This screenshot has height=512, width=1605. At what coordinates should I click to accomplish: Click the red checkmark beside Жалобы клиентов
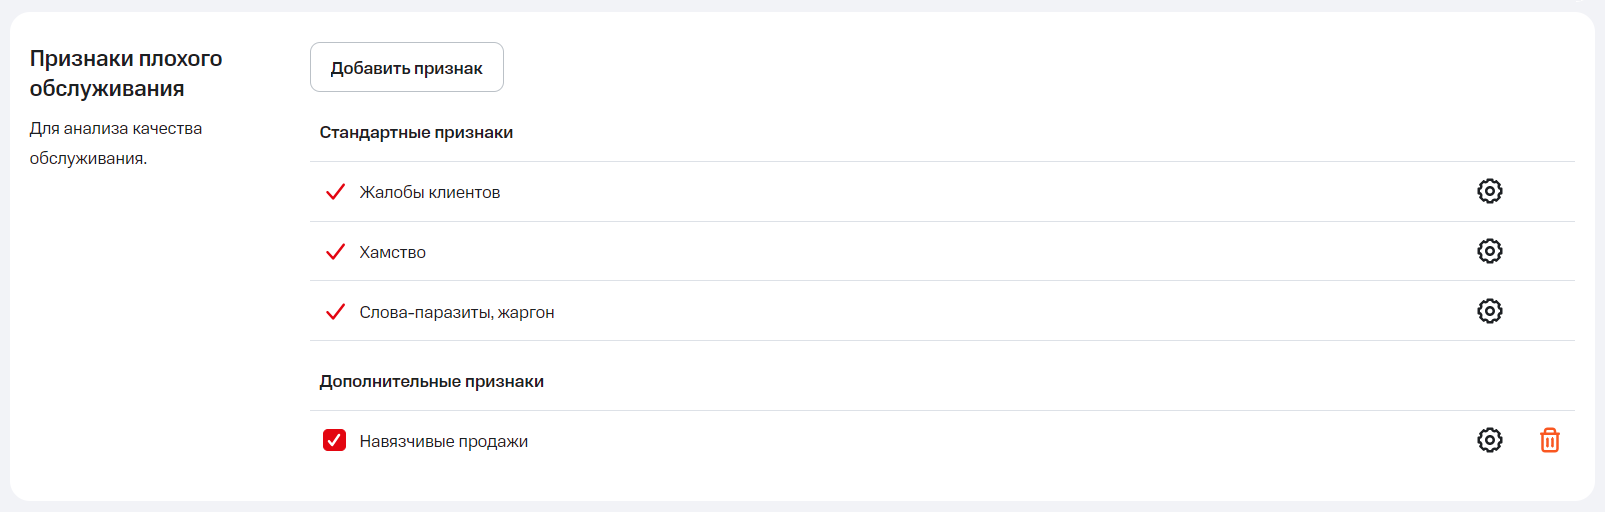(x=335, y=192)
